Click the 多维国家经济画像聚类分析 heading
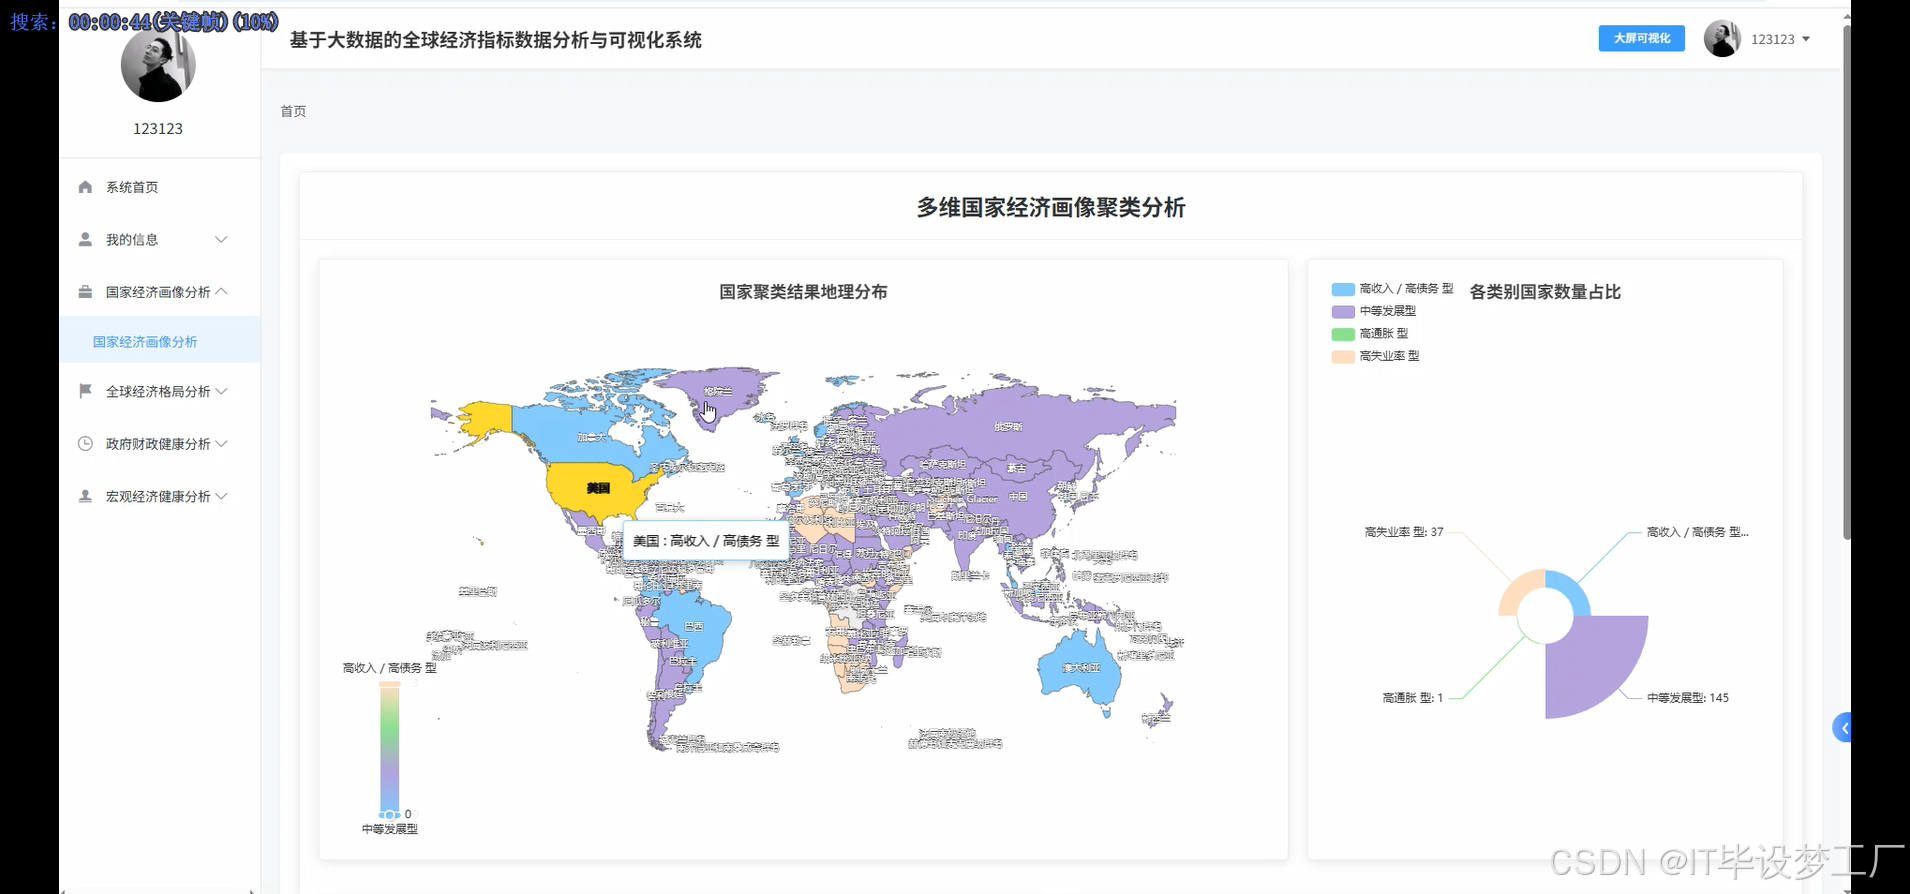This screenshot has width=1910, height=894. click(1051, 207)
